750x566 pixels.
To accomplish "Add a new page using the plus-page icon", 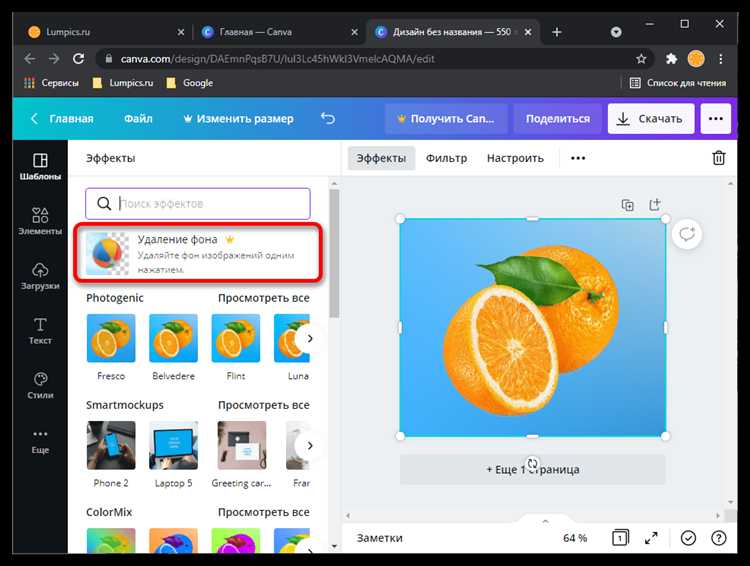I will [x=655, y=204].
